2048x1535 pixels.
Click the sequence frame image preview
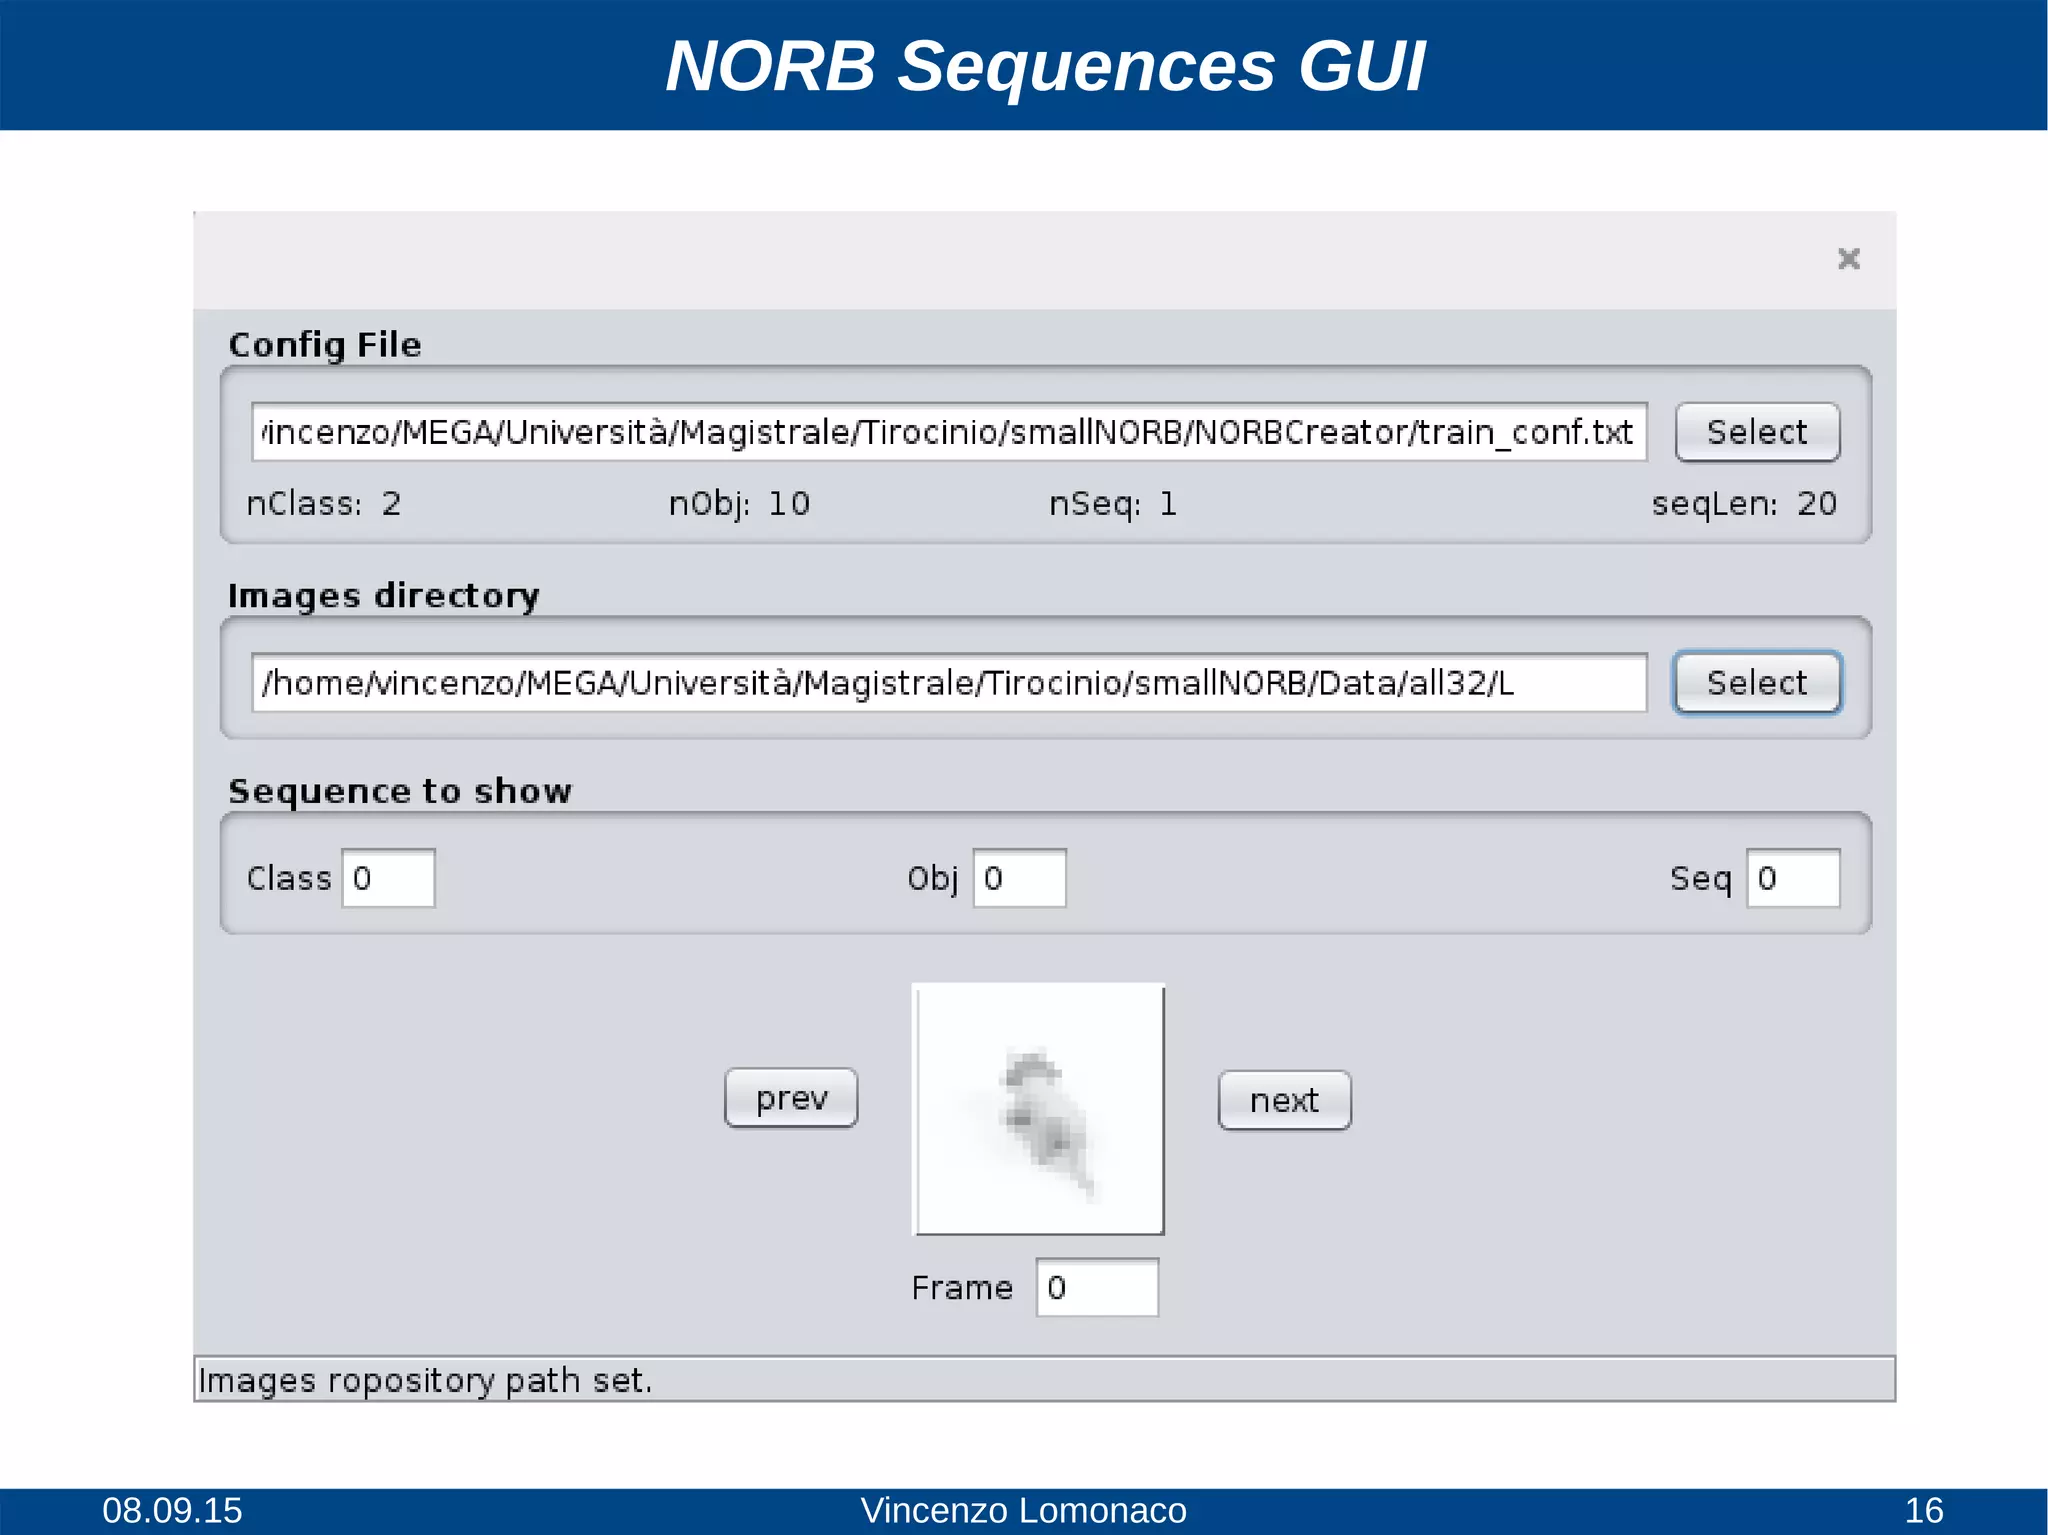(x=1039, y=1109)
